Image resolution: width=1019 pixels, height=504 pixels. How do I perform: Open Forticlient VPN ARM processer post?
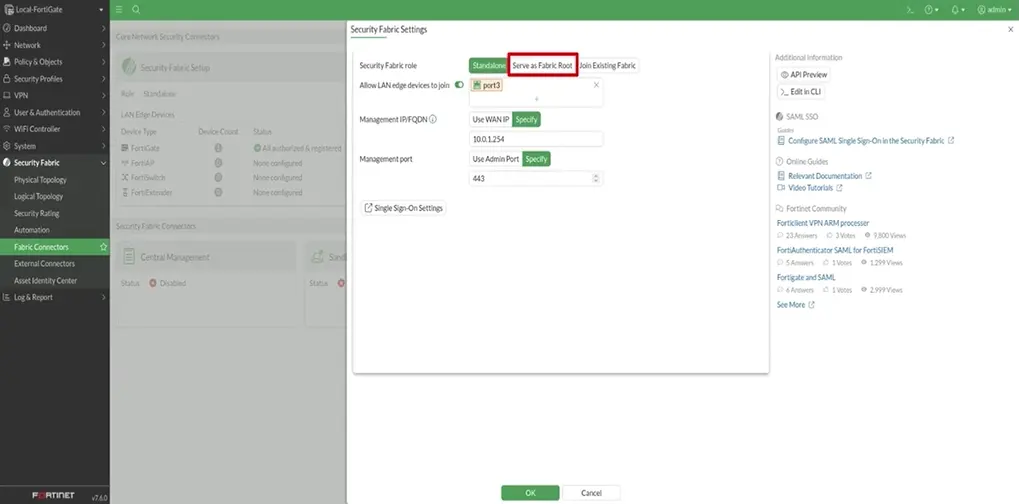click(x=823, y=223)
